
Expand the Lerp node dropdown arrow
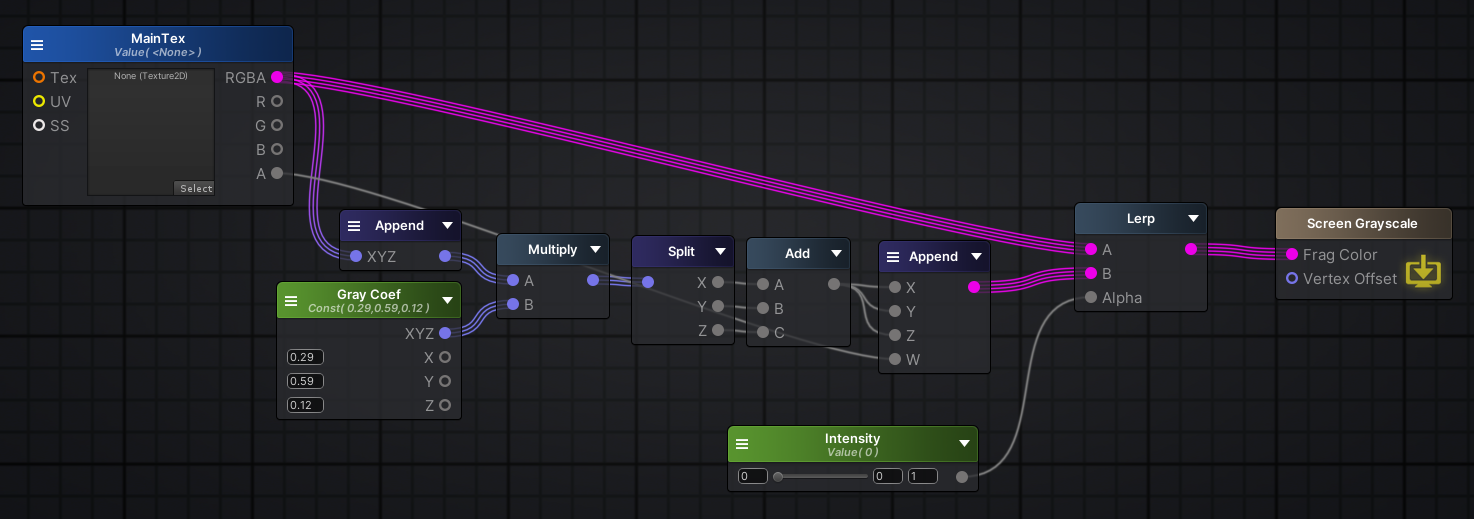click(x=1193, y=219)
